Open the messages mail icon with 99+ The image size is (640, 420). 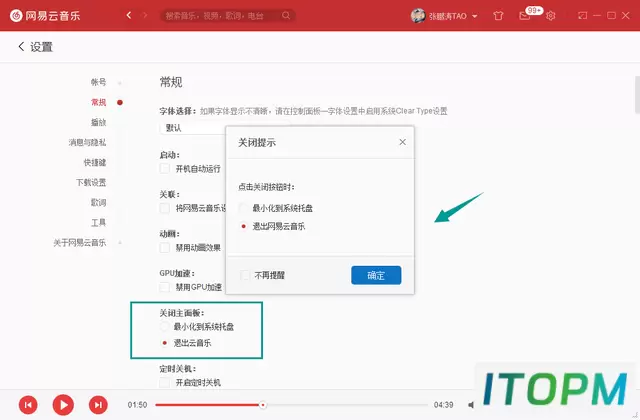click(x=524, y=16)
